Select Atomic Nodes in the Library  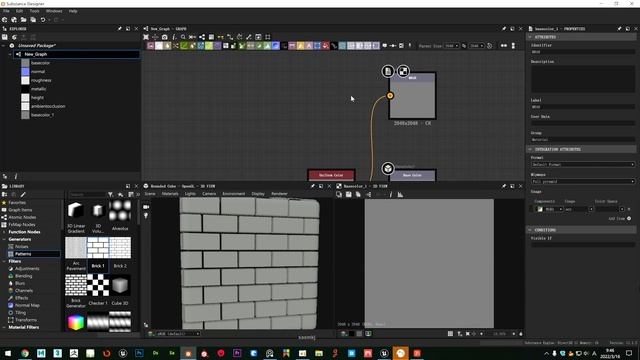(x=22, y=217)
